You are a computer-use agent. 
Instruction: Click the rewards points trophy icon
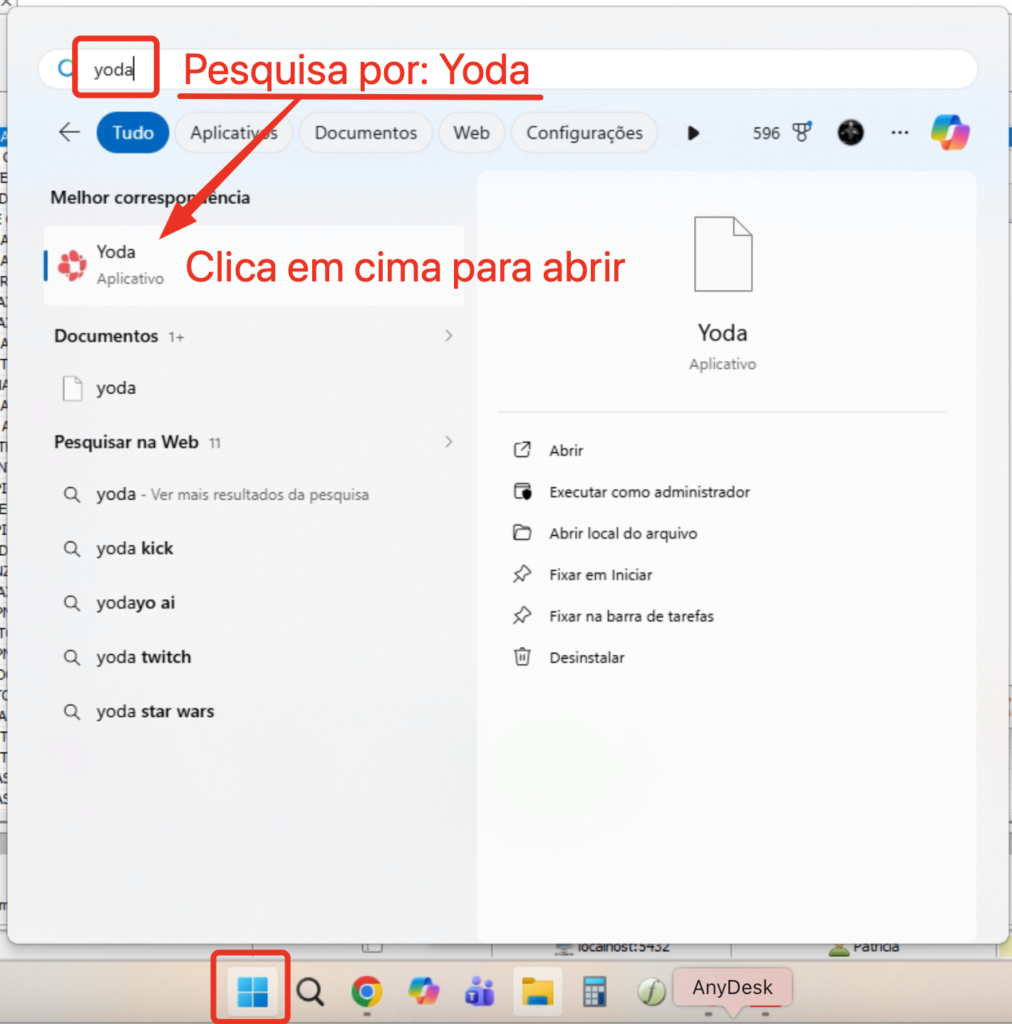coord(801,133)
